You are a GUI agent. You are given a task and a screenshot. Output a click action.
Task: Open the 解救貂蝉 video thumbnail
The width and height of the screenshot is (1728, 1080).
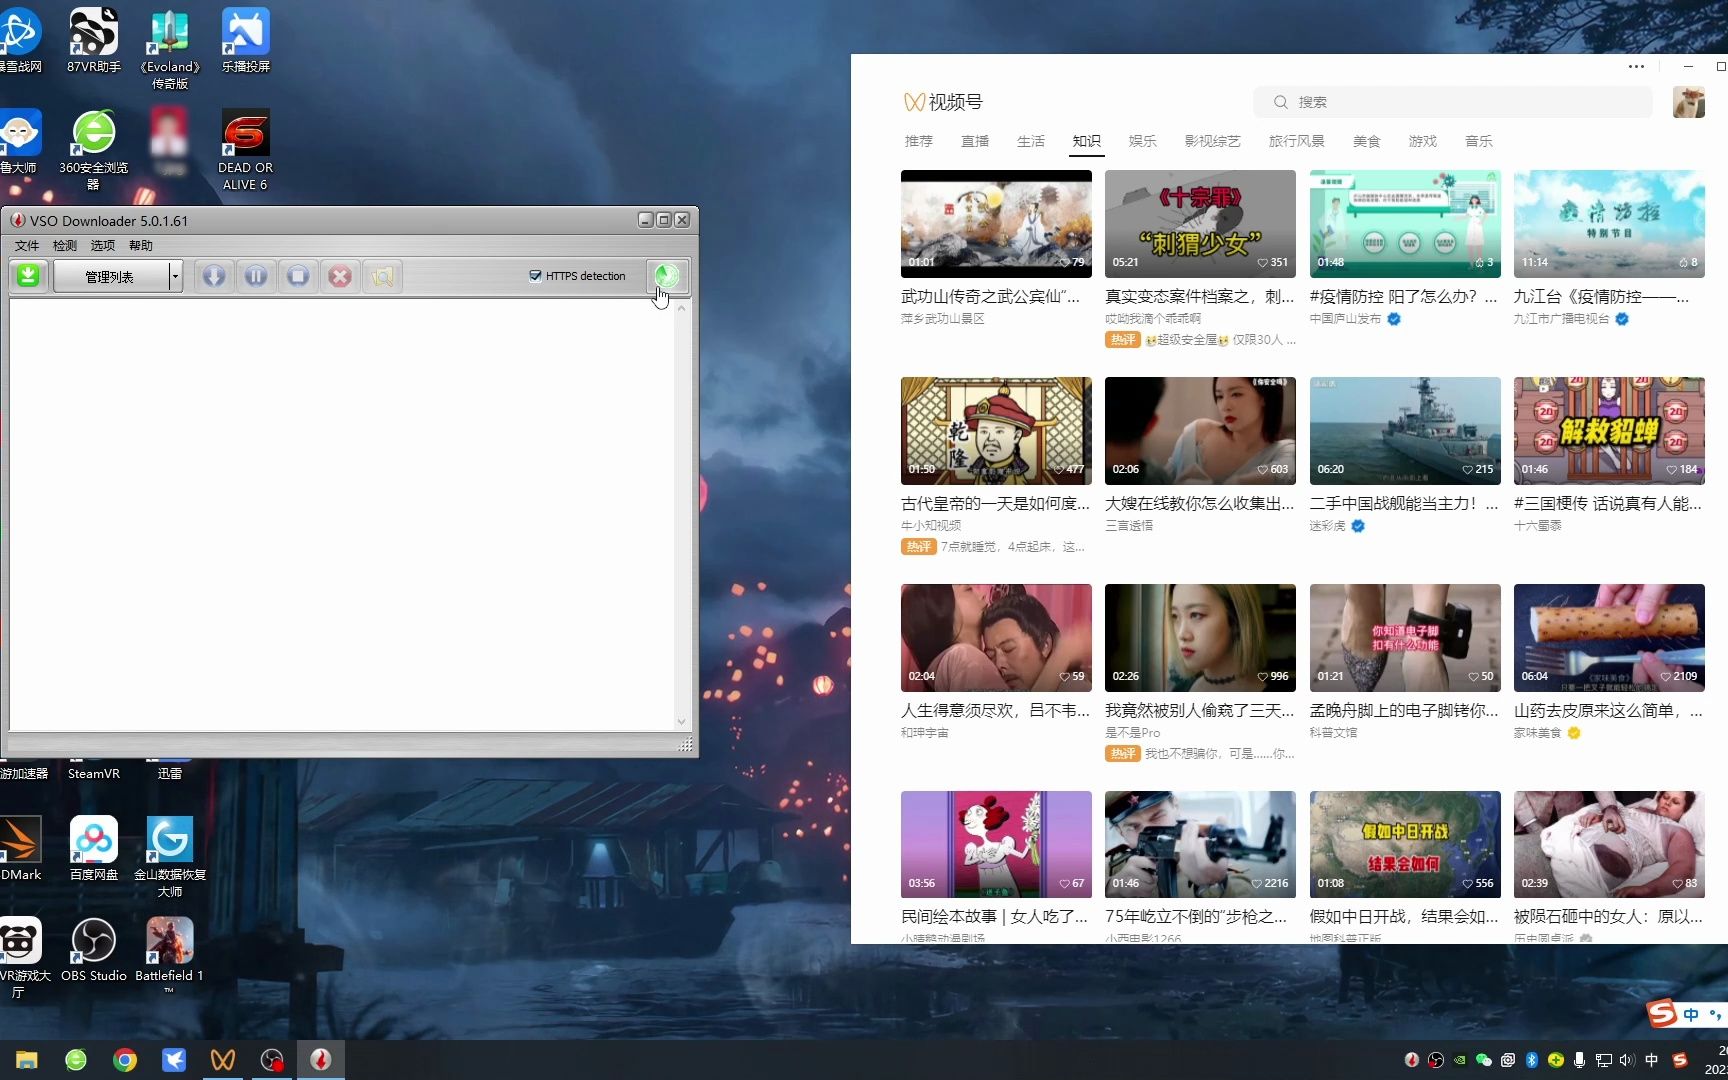pos(1609,431)
